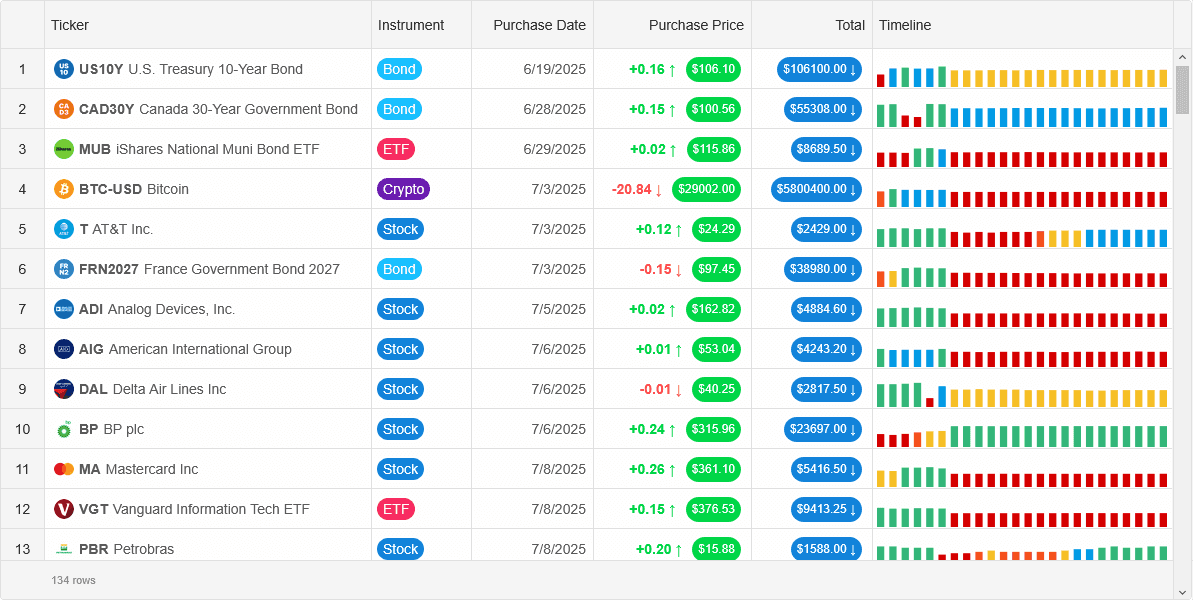This screenshot has height=600, width=1193.
Task: Click the AT&T logo icon
Action: coord(64,229)
